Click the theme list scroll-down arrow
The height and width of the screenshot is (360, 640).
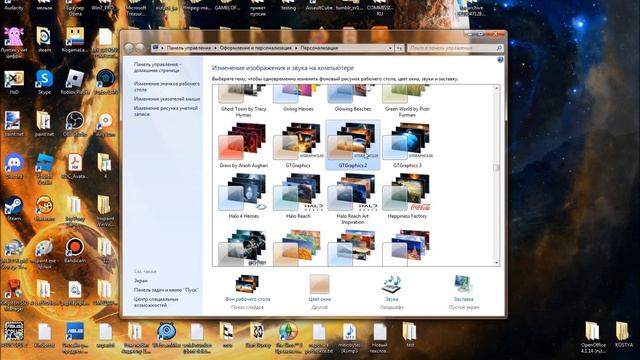click(497, 263)
